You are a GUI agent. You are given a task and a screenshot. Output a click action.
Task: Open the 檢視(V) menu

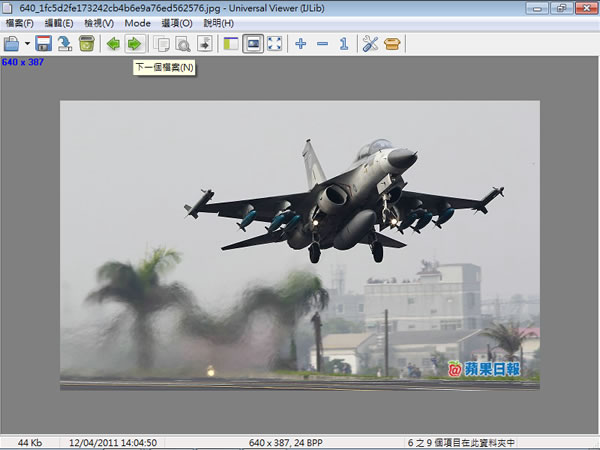(99, 23)
